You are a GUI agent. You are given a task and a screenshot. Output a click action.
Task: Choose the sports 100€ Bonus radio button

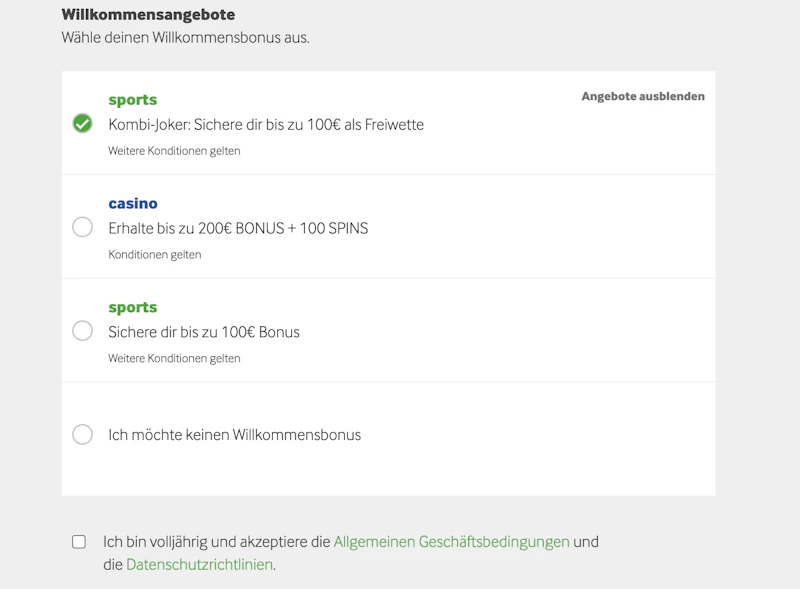point(83,331)
